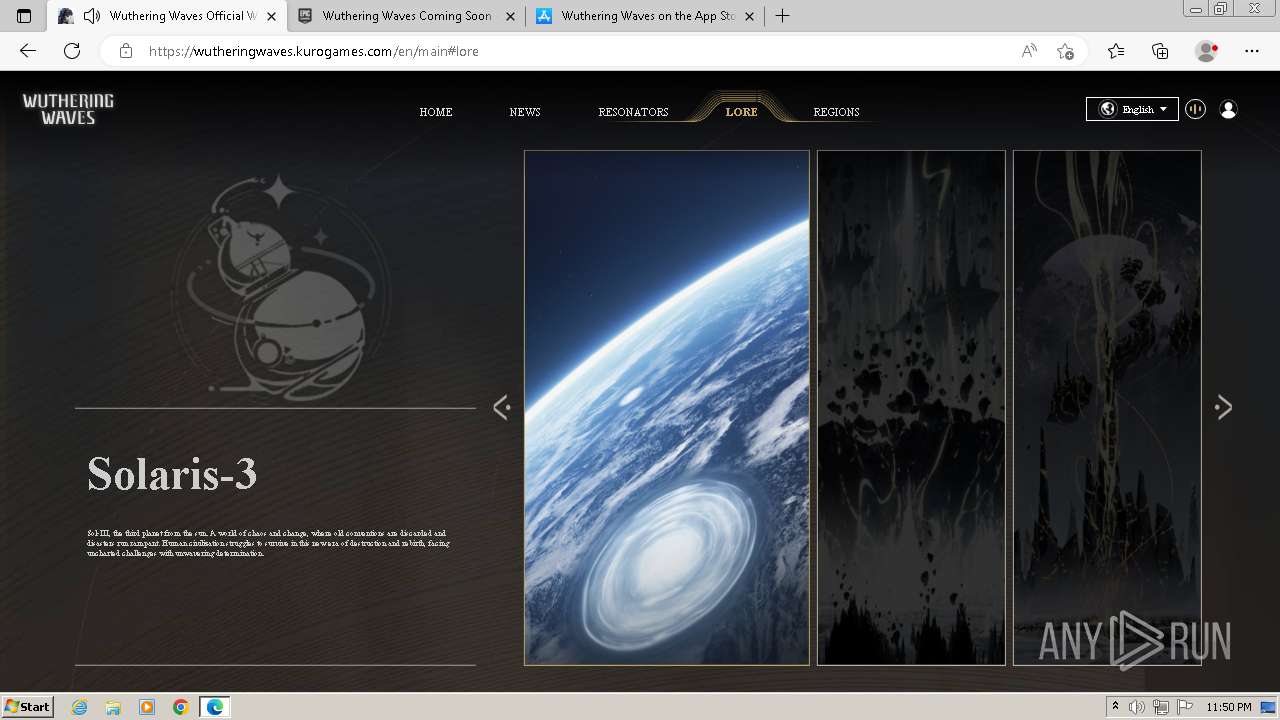Select the Solaris-3 planet image card
Screen dimensions: 1280x720
667,407
